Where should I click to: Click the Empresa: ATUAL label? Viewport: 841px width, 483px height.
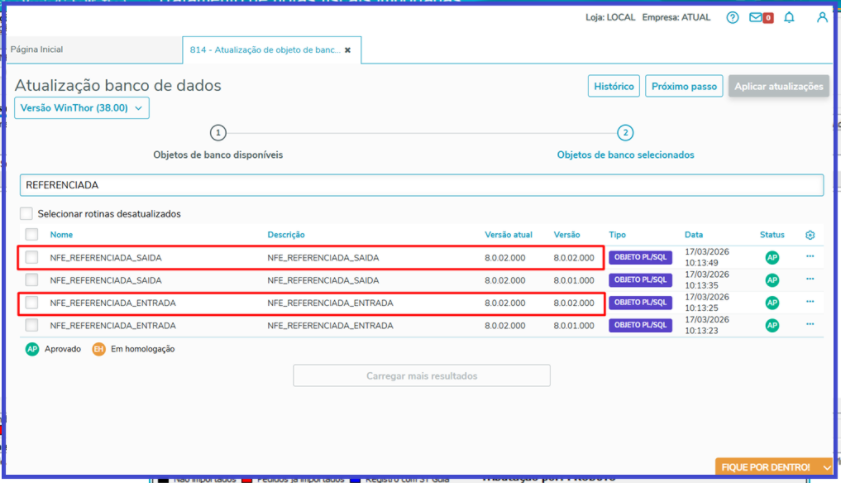point(676,18)
